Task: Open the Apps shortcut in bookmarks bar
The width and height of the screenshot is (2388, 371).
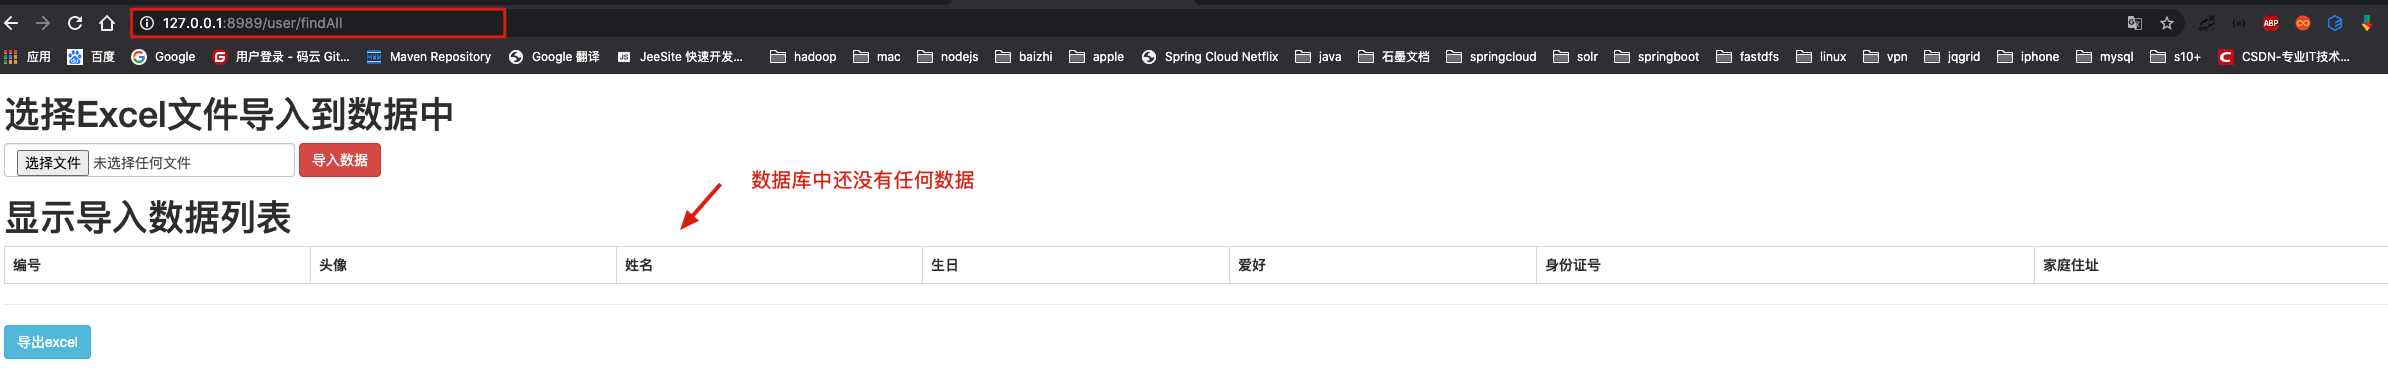Action: tap(28, 57)
